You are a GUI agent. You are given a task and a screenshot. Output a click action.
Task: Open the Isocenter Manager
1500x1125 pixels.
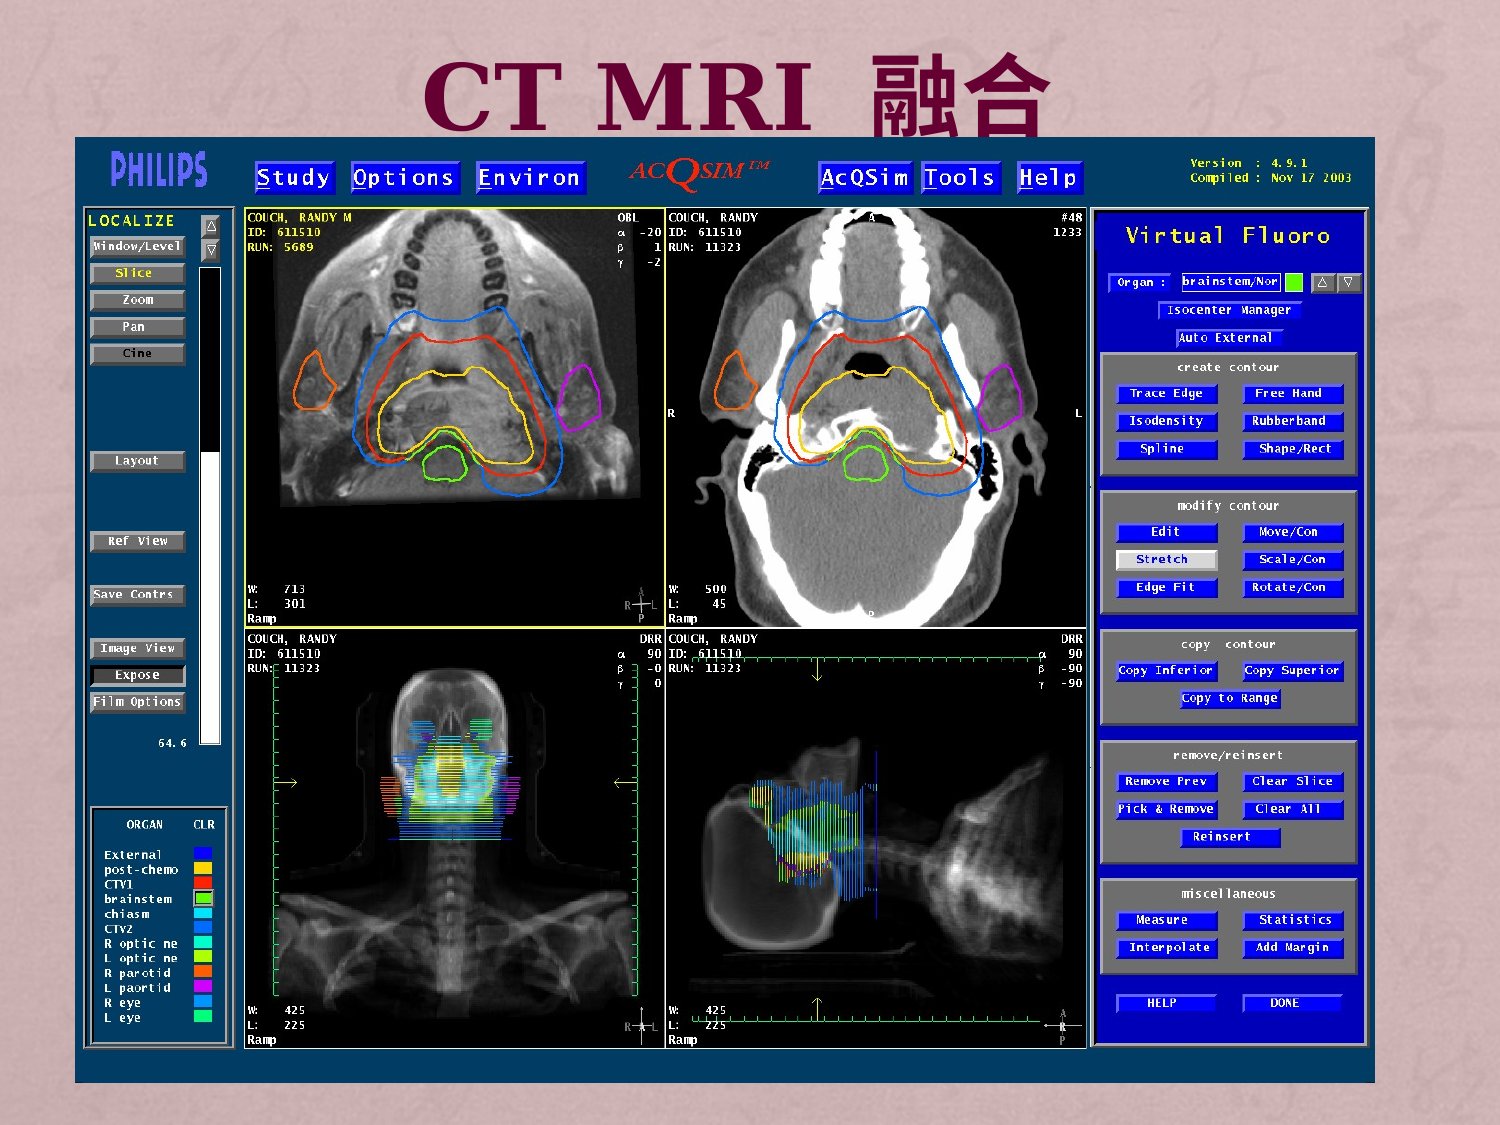1229,311
